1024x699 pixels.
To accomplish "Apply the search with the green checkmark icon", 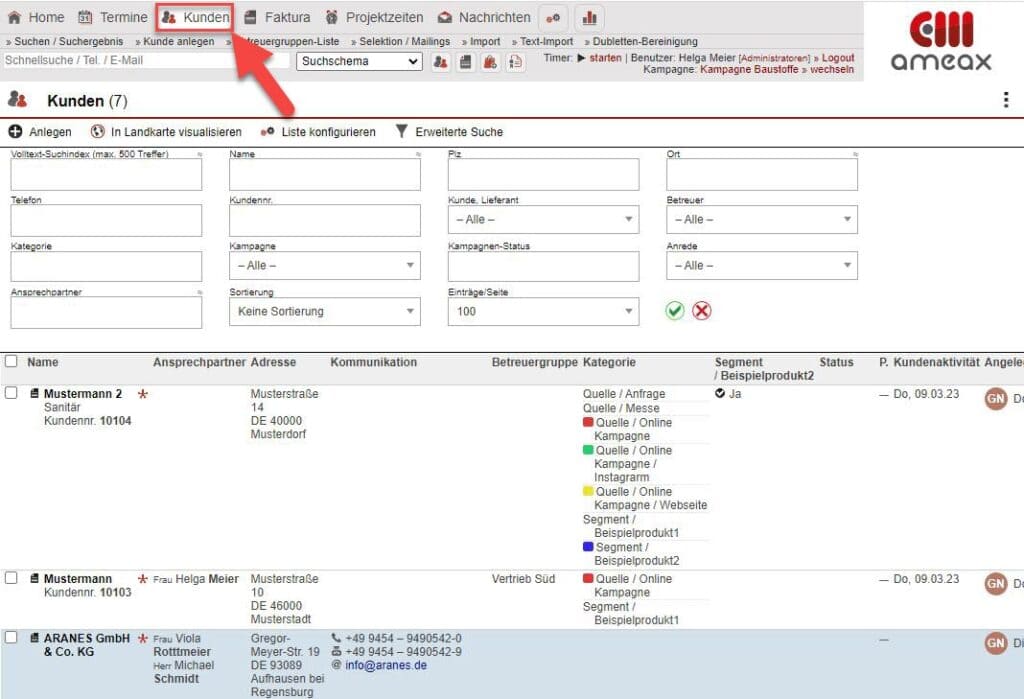I will (x=676, y=311).
